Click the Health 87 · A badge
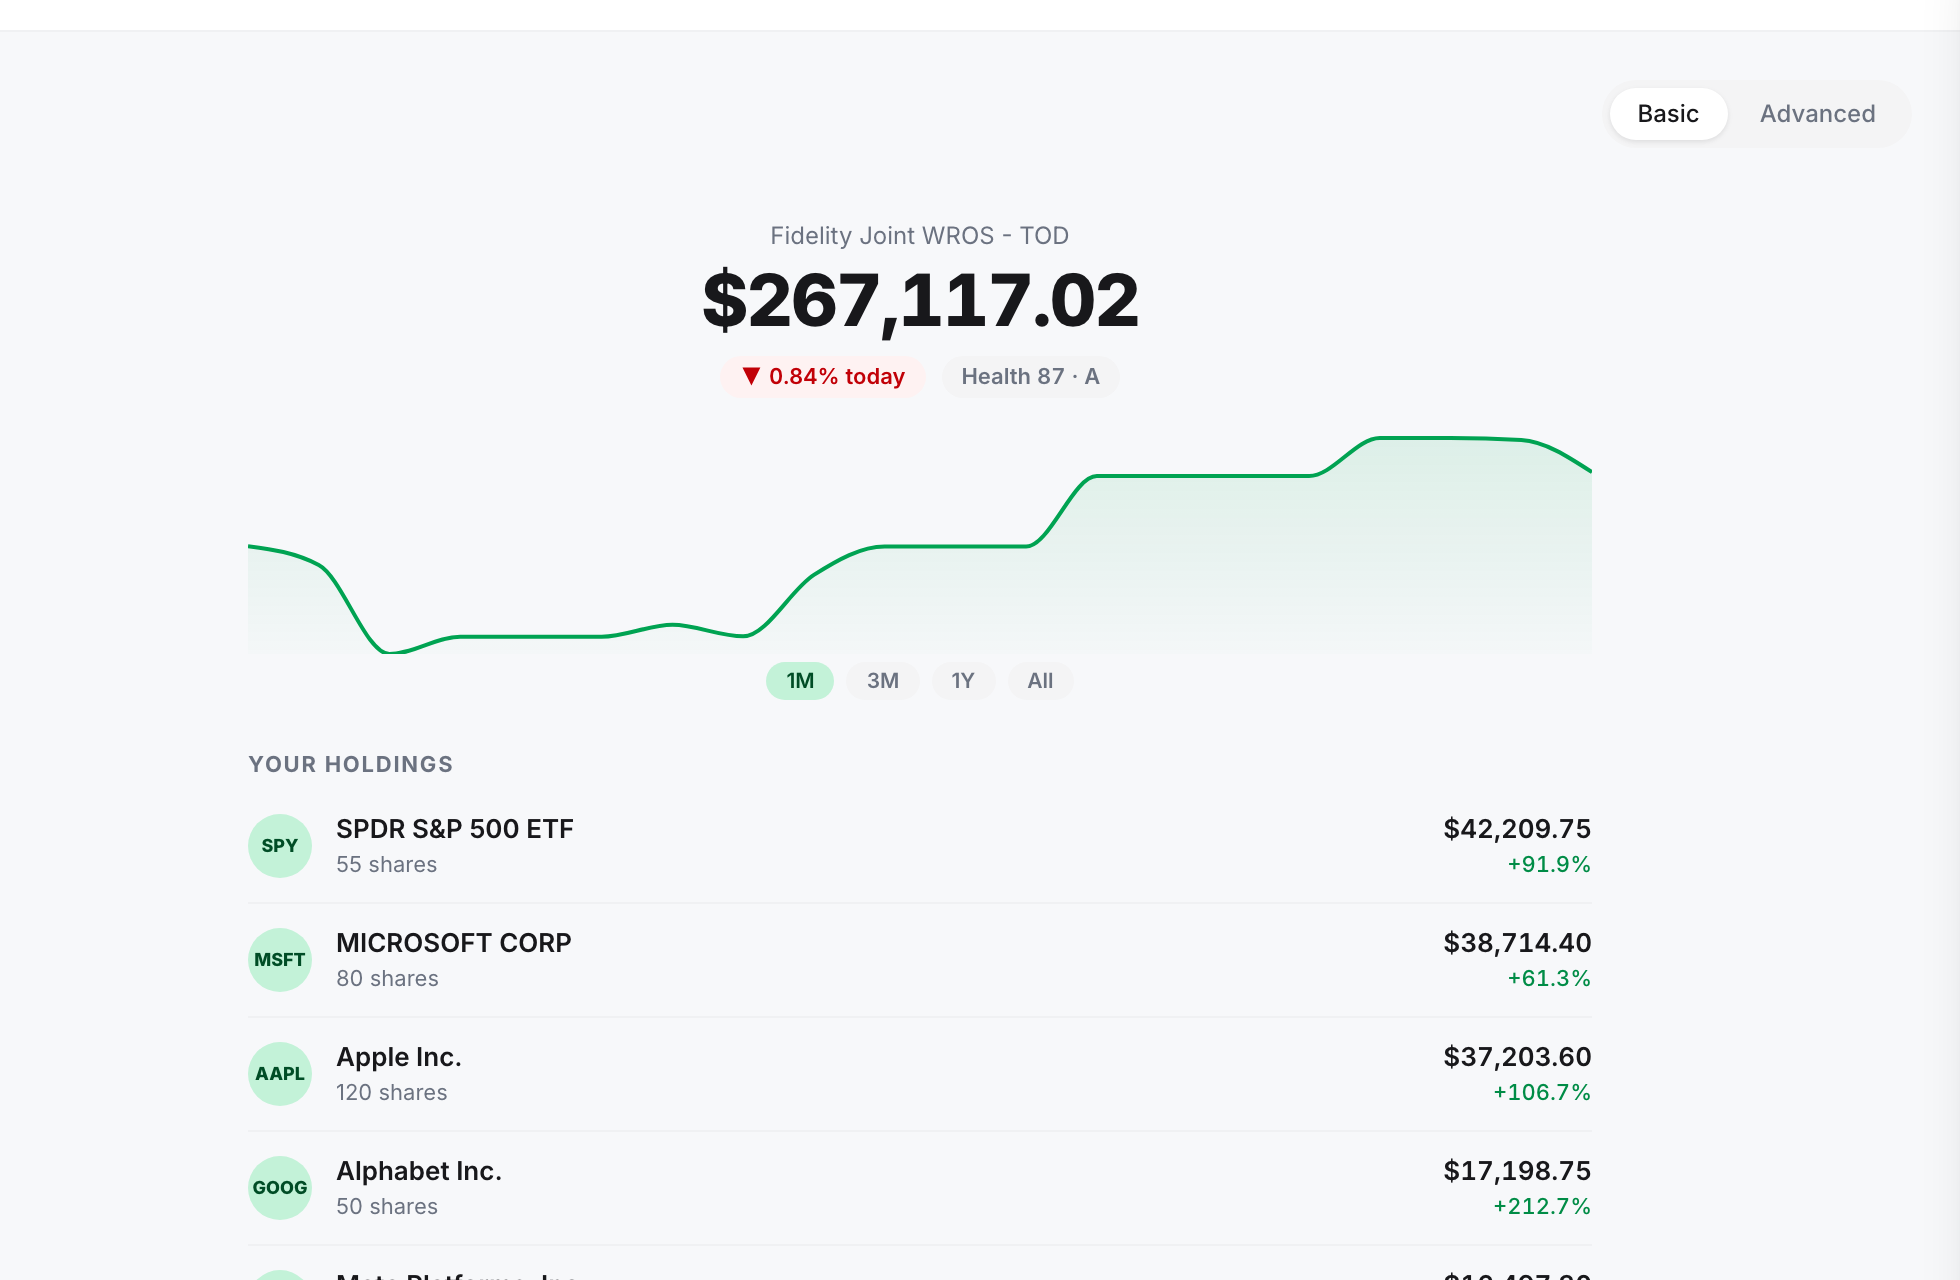The width and height of the screenshot is (1960, 1280). 1030,377
